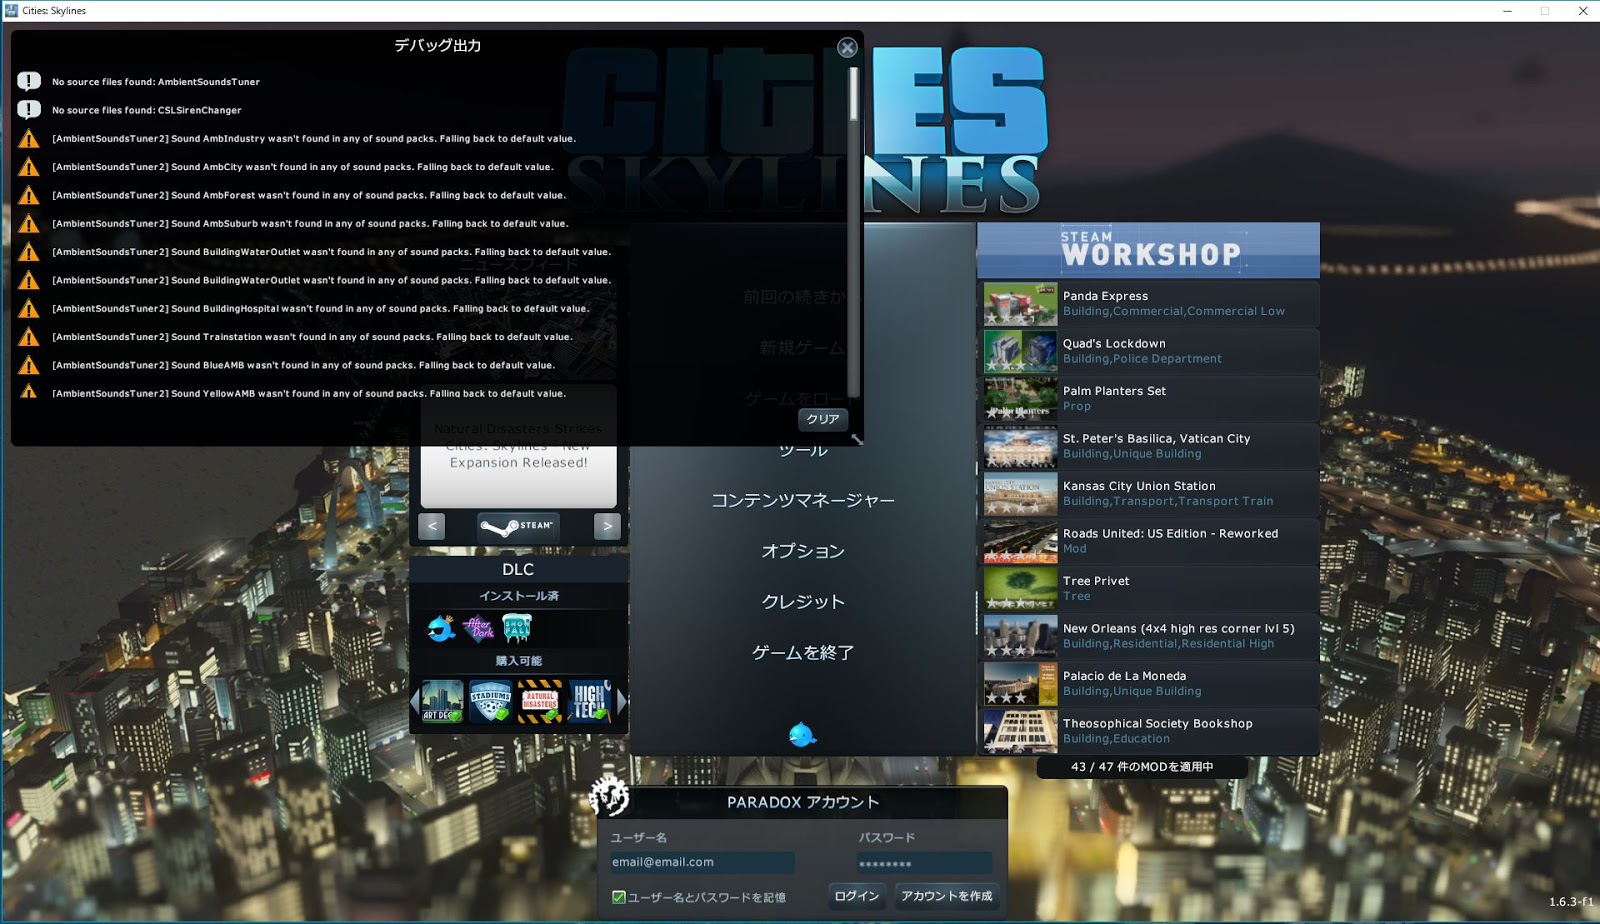Image resolution: width=1600 pixels, height=924 pixels.
Task: Go to the previous news item
Action: point(431,526)
